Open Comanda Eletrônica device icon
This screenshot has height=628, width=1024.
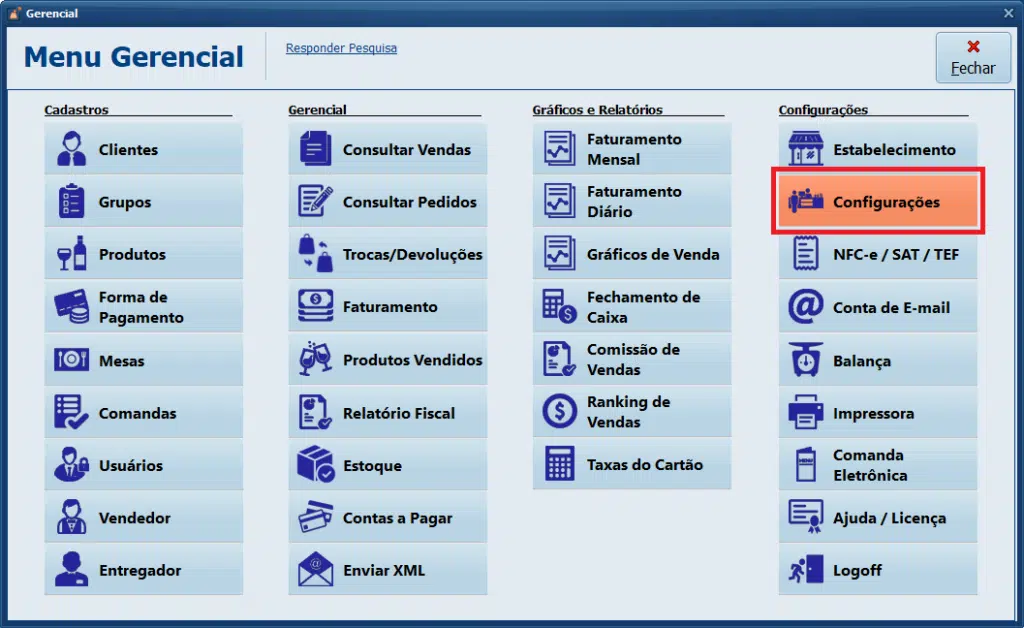(x=805, y=465)
